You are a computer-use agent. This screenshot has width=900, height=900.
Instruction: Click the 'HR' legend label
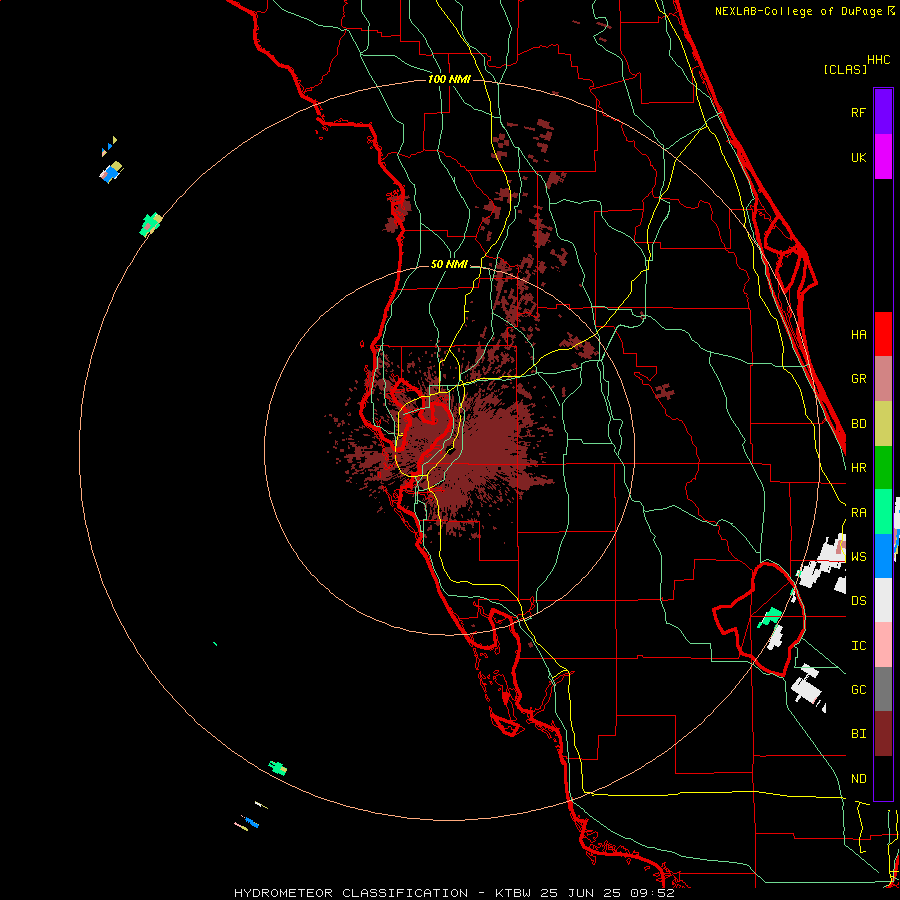tap(858, 468)
